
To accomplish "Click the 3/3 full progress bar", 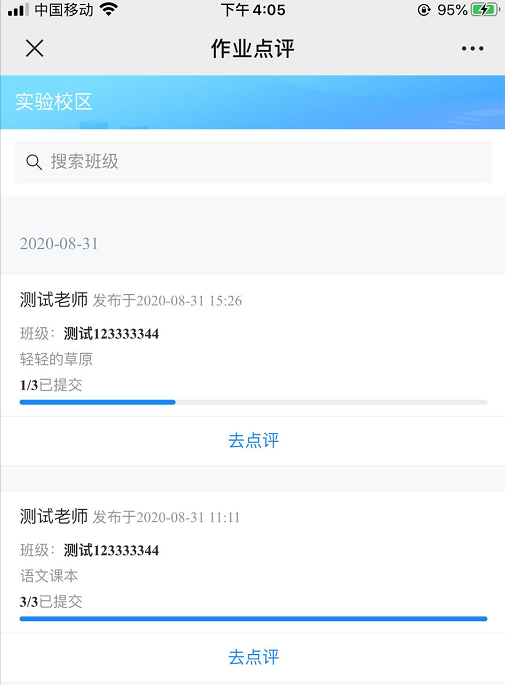I will point(253,619).
